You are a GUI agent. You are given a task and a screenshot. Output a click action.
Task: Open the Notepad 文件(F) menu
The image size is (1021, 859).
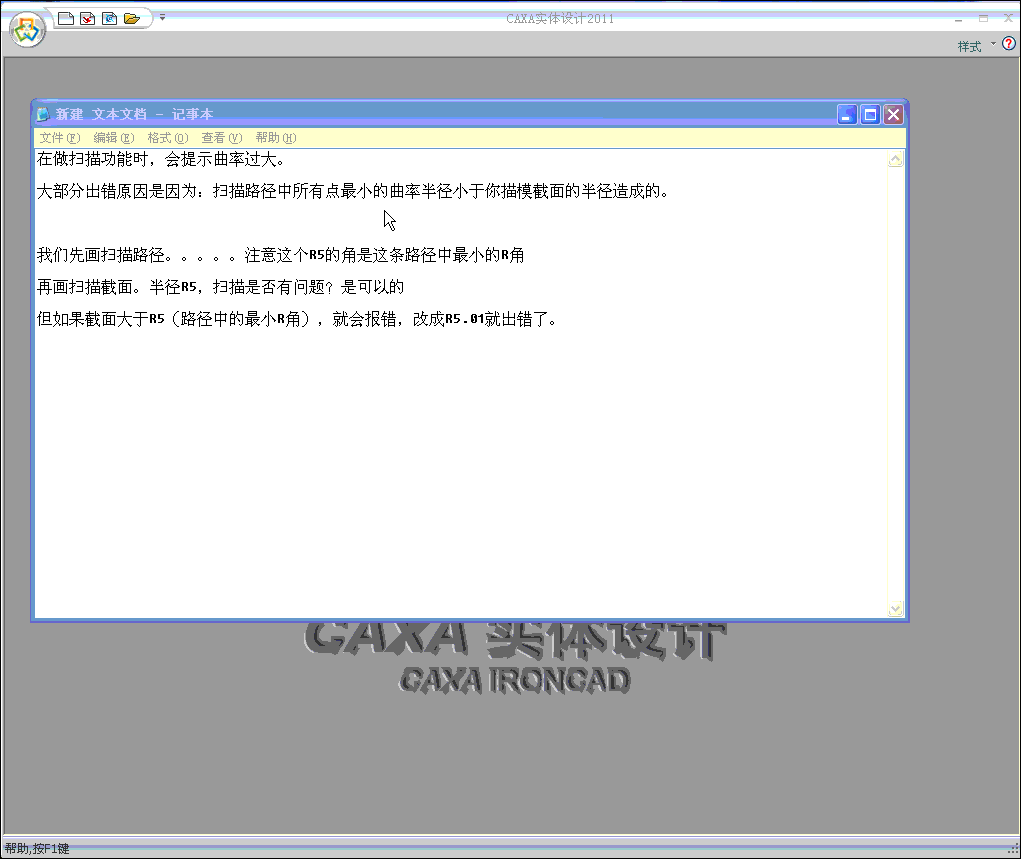coord(60,137)
